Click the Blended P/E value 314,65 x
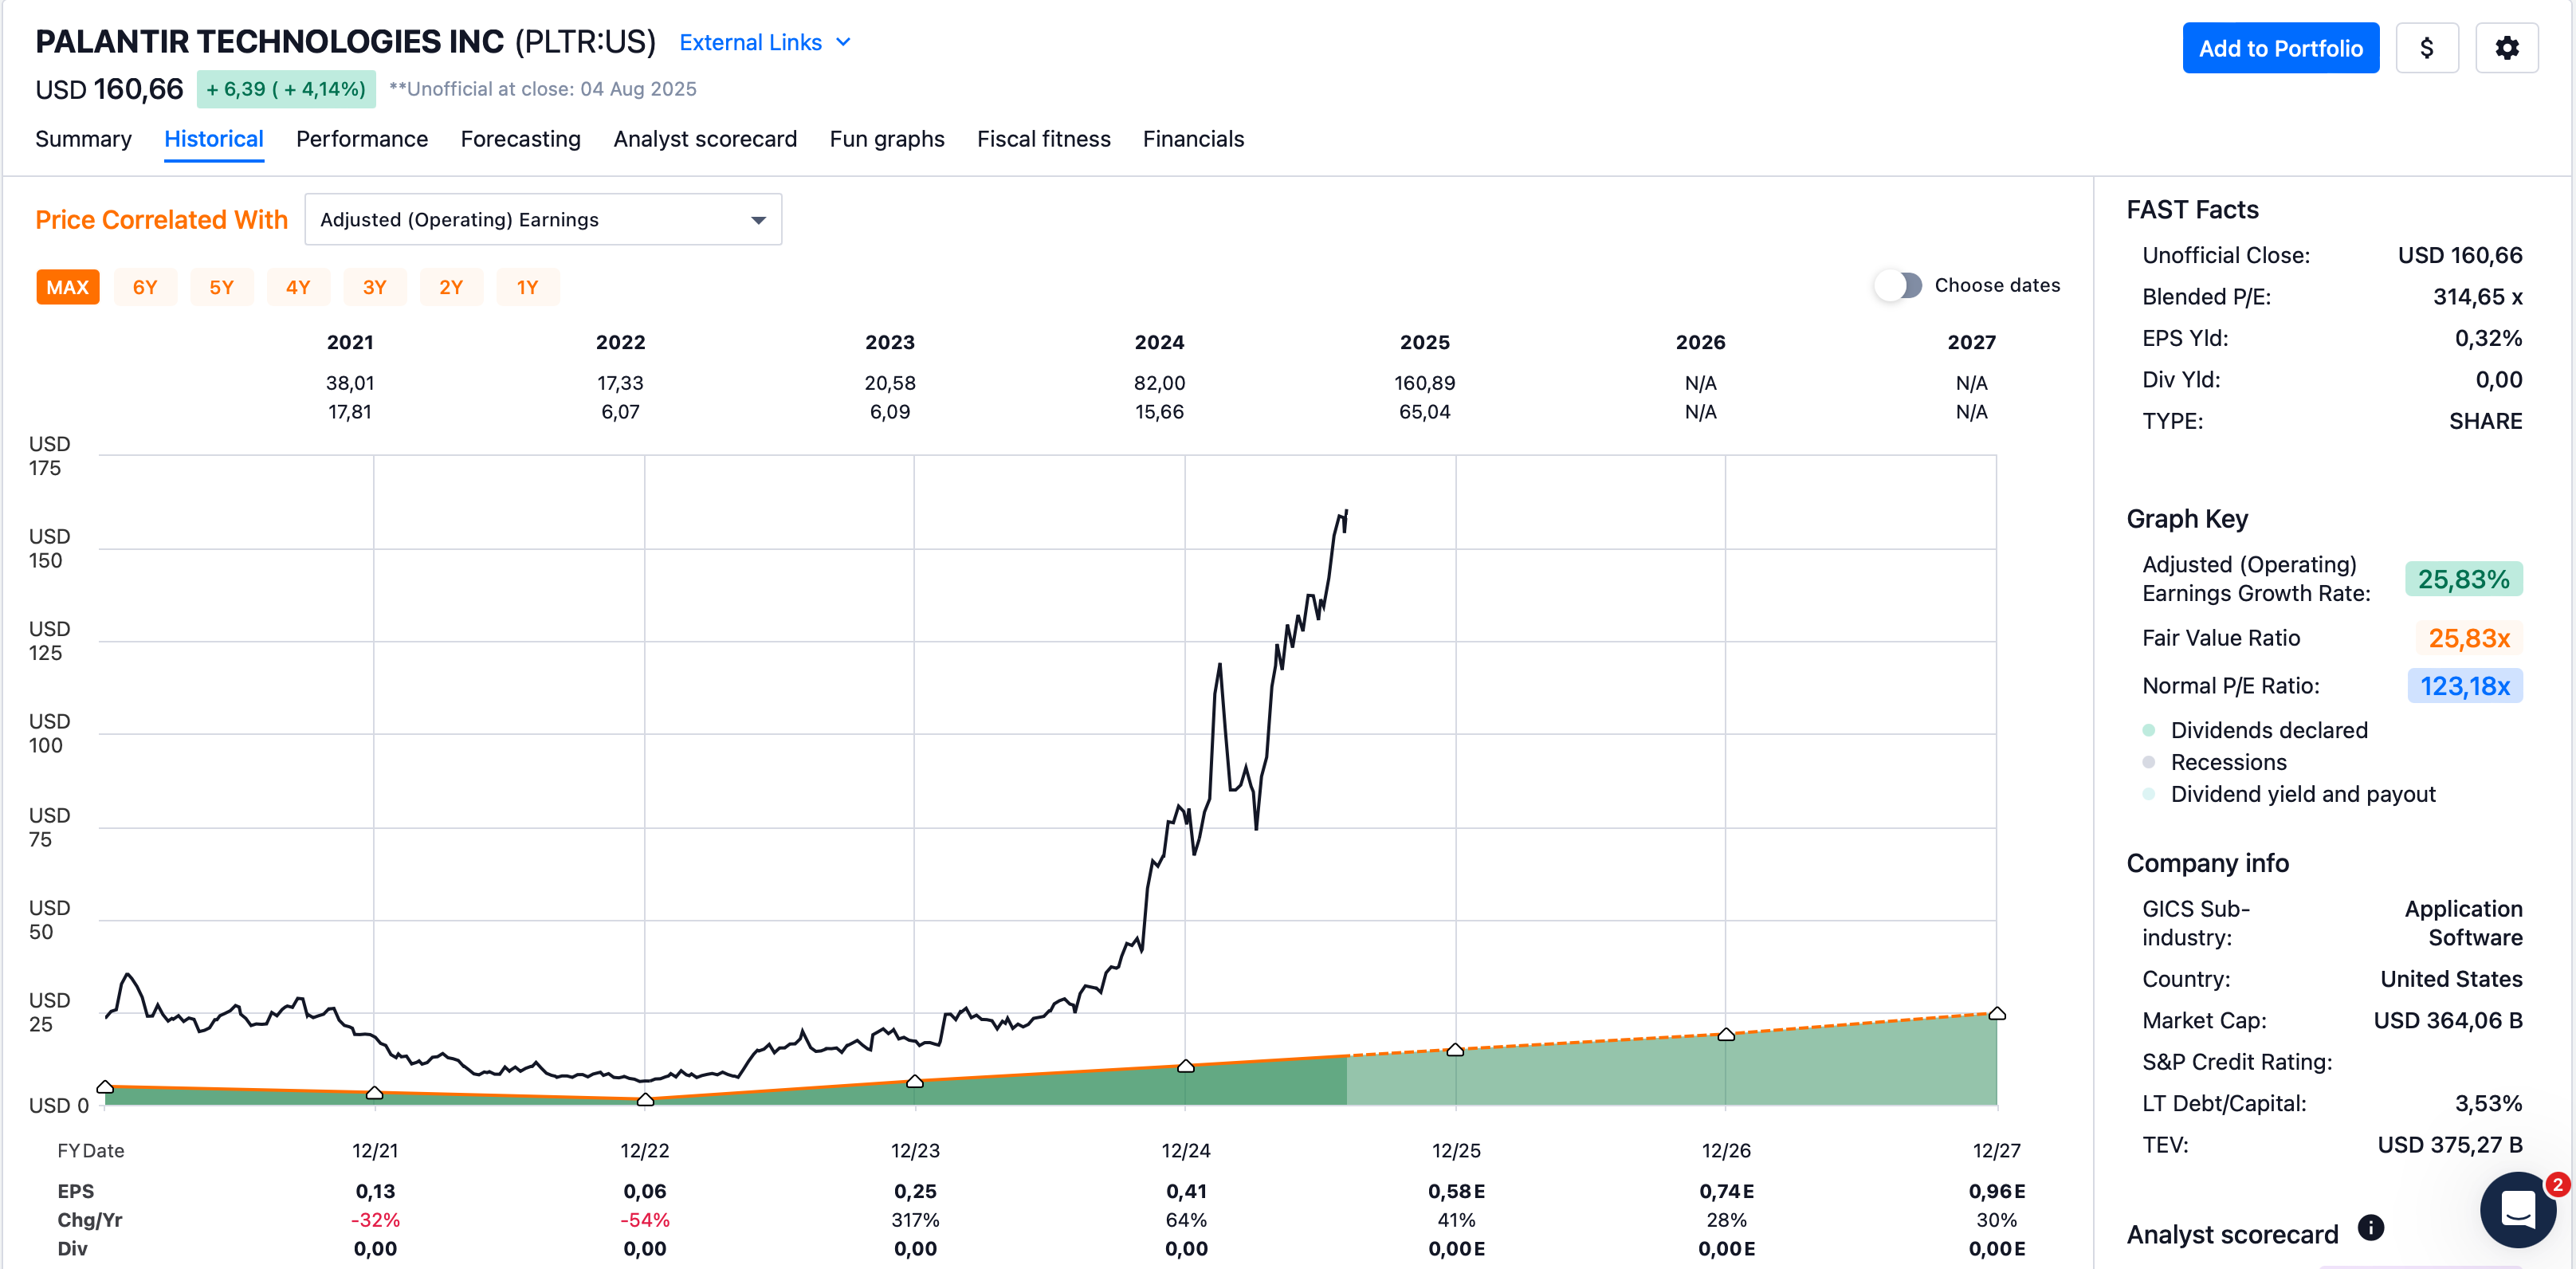2576x1269 pixels. [x=2476, y=297]
